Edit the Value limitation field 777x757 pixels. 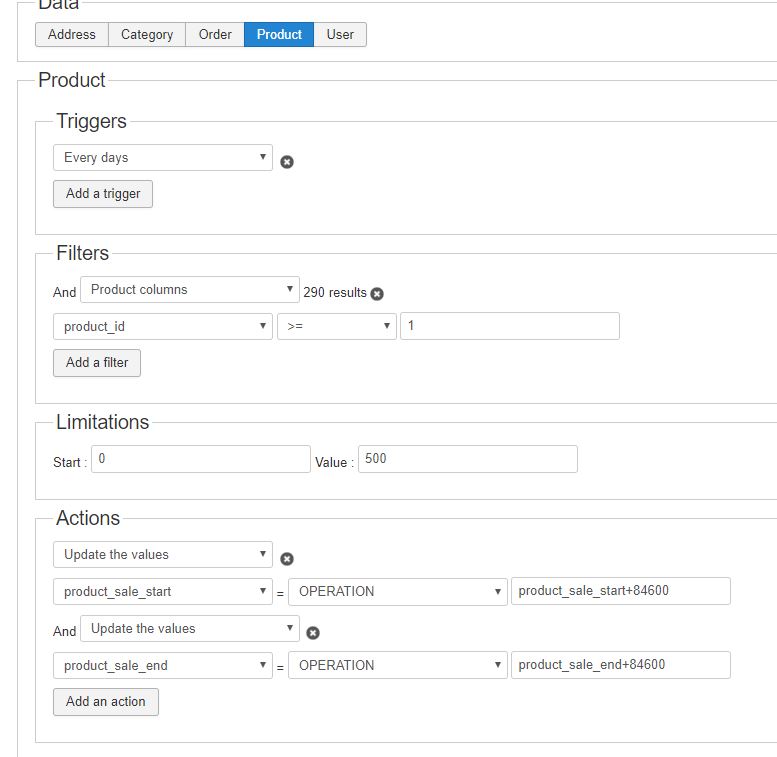pos(467,459)
